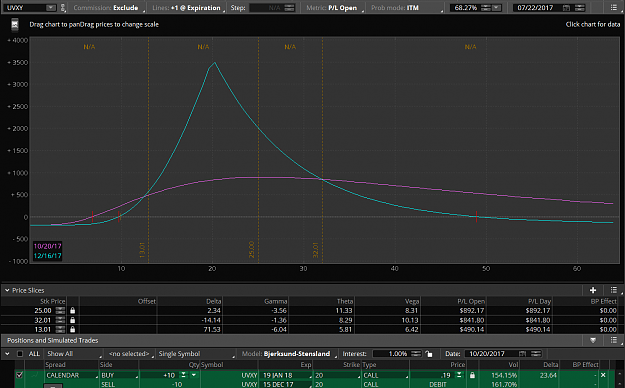
Task: Click the 32.01 price slice line label
Action: pos(316,250)
